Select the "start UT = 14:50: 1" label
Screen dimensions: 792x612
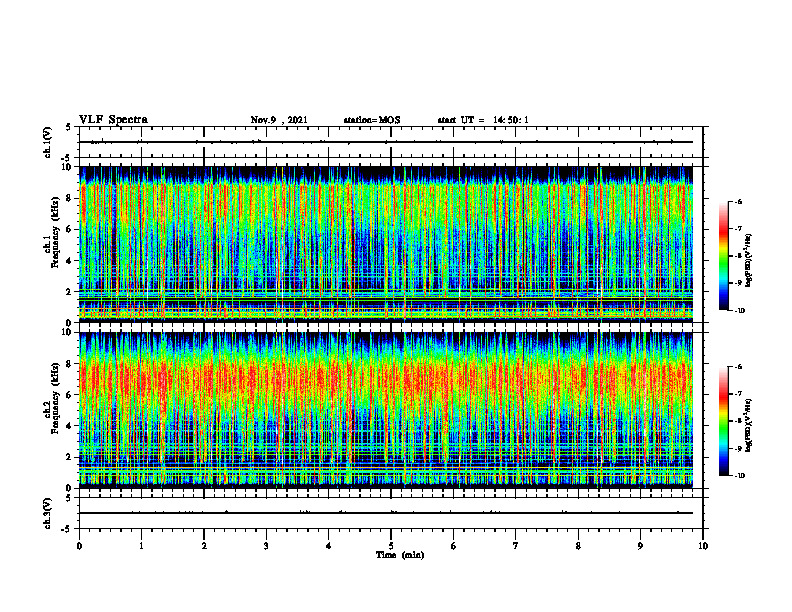pyautogui.click(x=483, y=120)
